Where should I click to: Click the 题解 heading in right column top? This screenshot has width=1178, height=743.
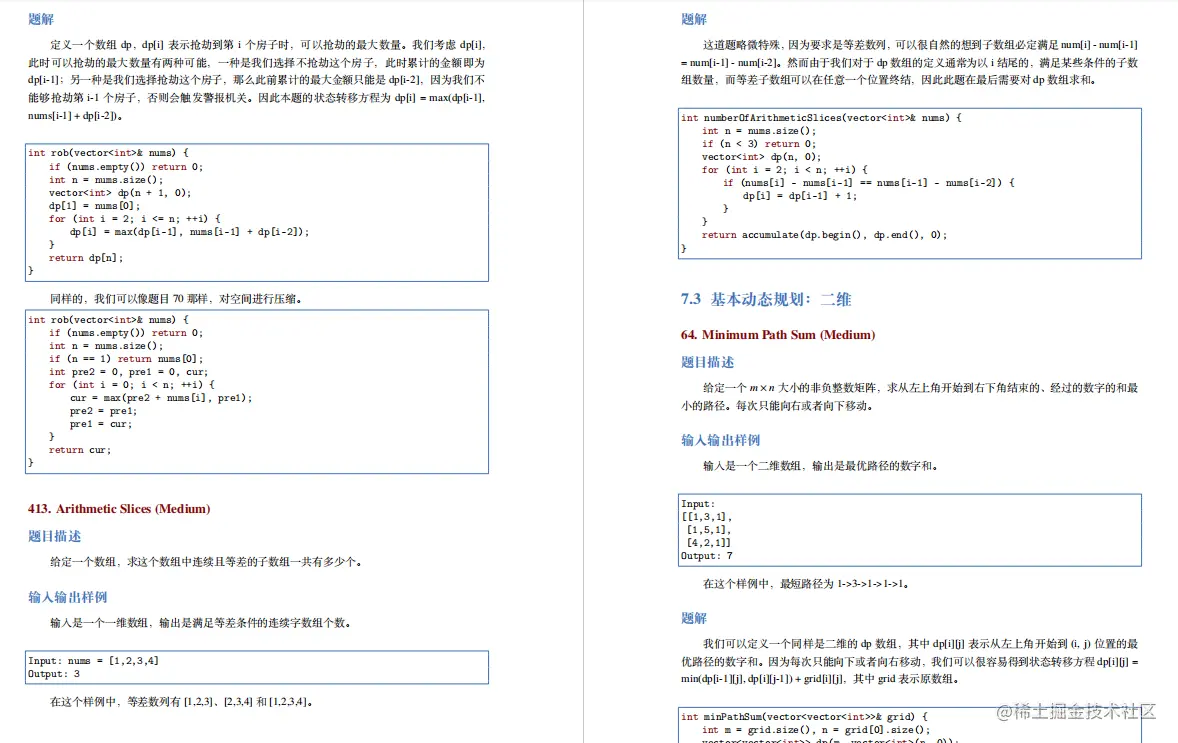(694, 18)
